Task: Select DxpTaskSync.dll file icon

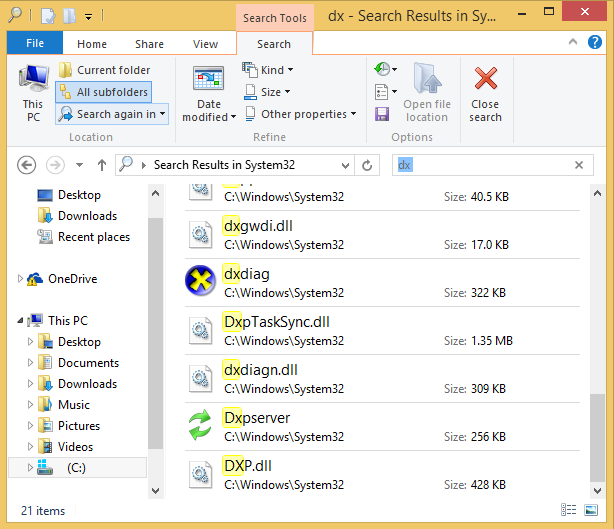Action: click(x=200, y=330)
